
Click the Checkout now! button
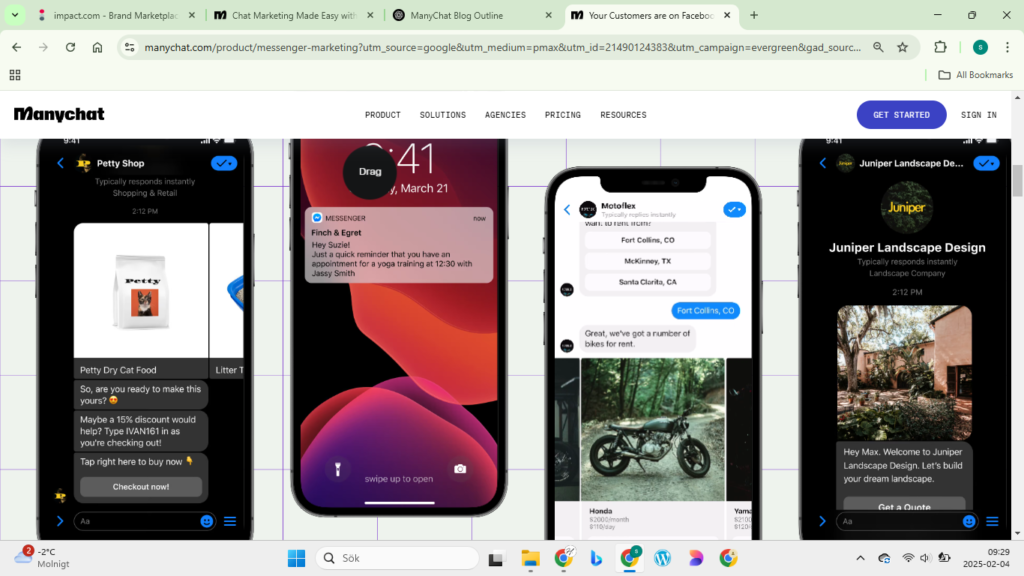(141, 487)
